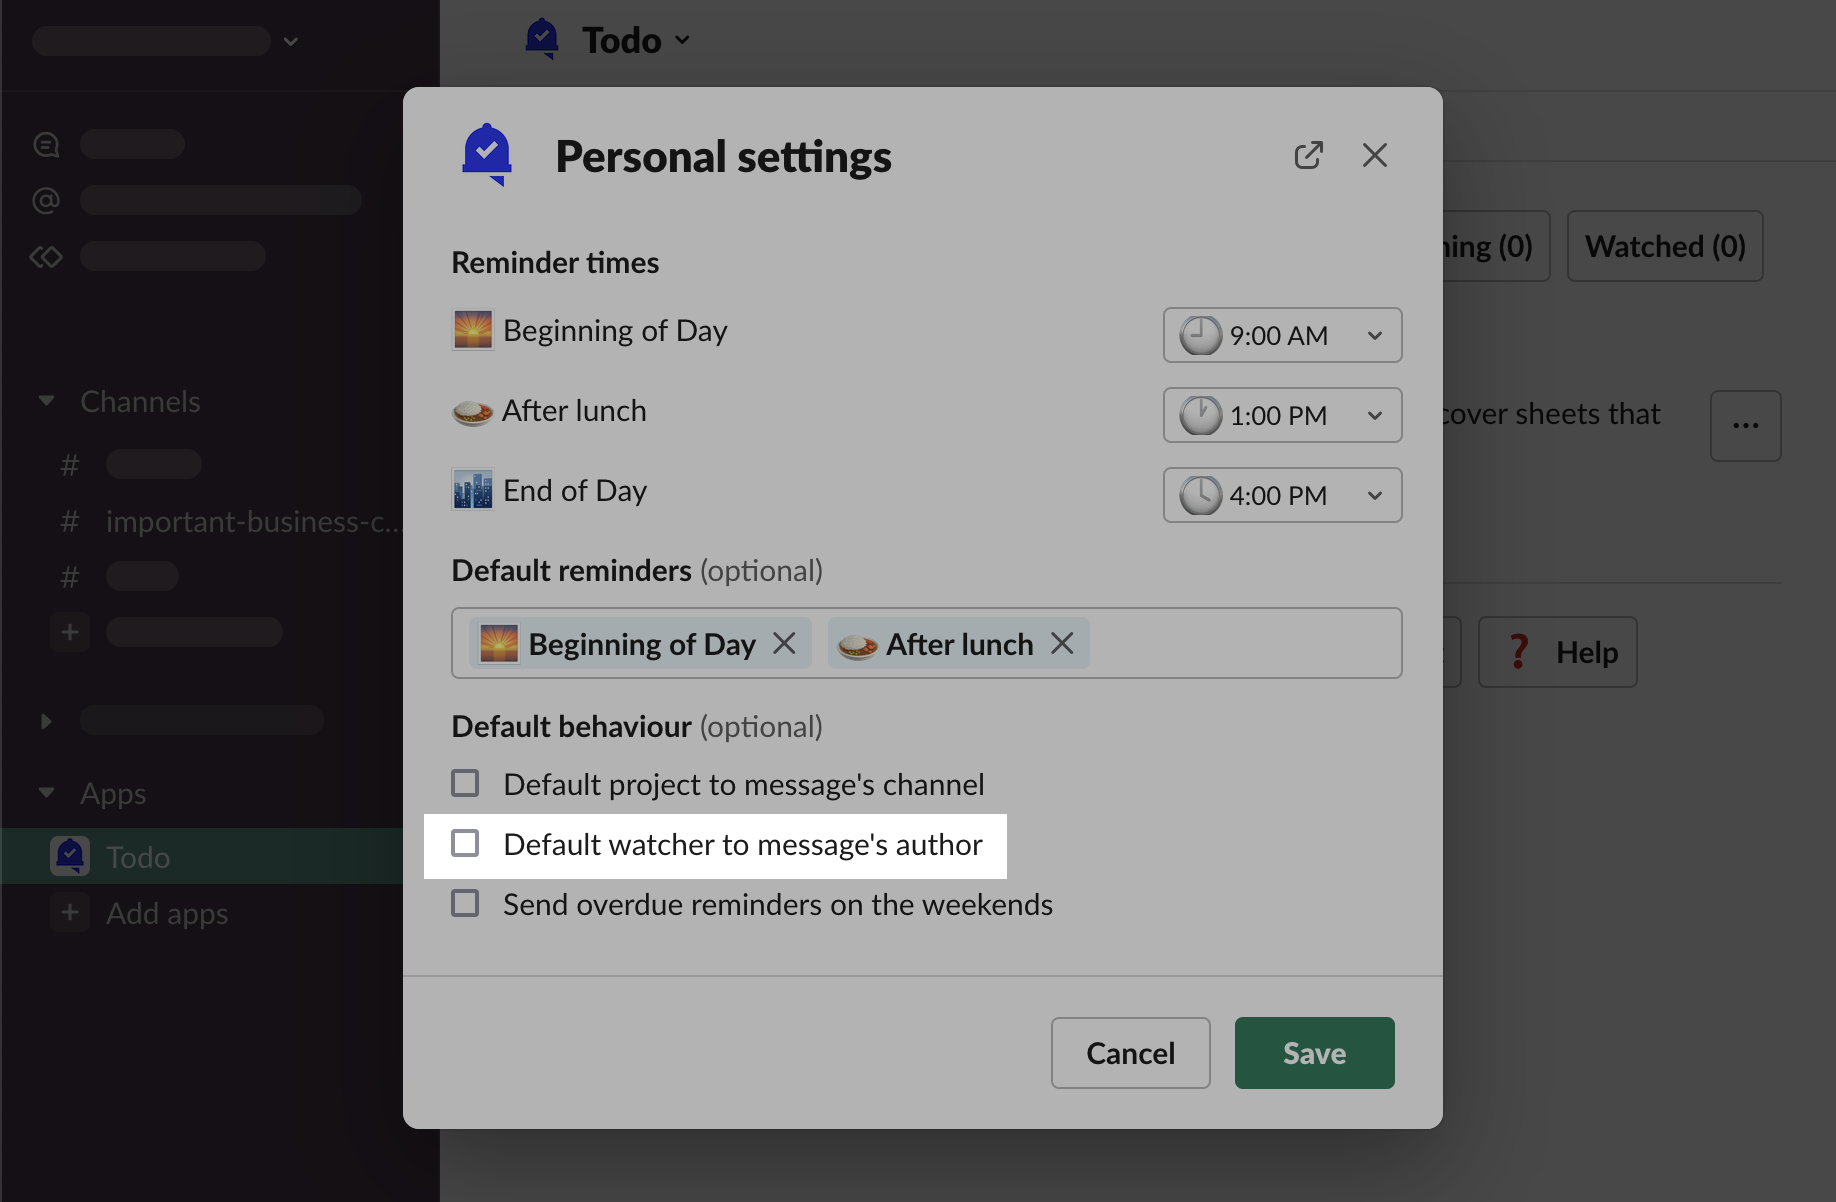Remove Beginning of Day default reminder
This screenshot has width=1836, height=1202.
[784, 643]
